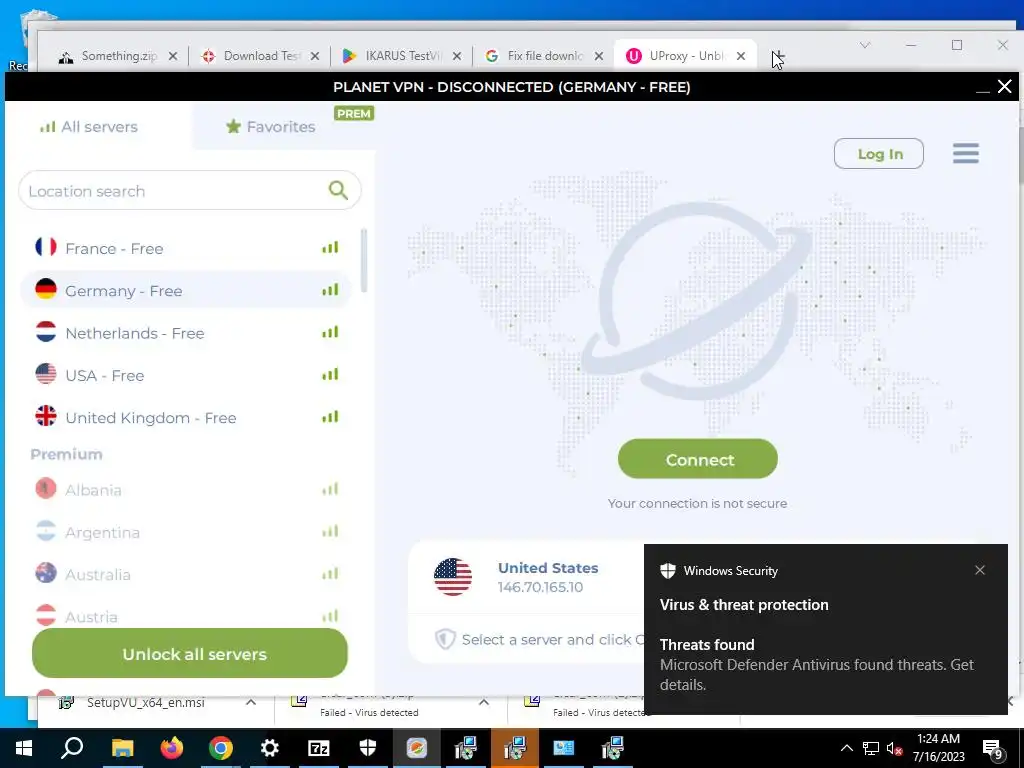1024x768 pixels.
Task: Click the large United States flag in status card
Action: (x=453, y=577)
